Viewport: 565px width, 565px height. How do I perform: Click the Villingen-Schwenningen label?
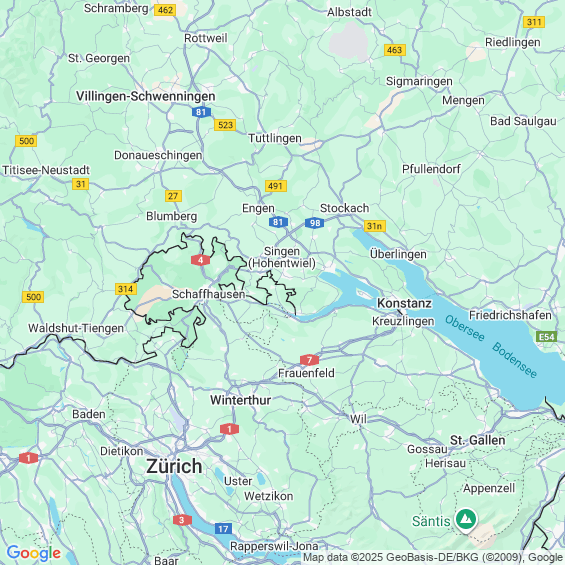[x=146, y=96]
